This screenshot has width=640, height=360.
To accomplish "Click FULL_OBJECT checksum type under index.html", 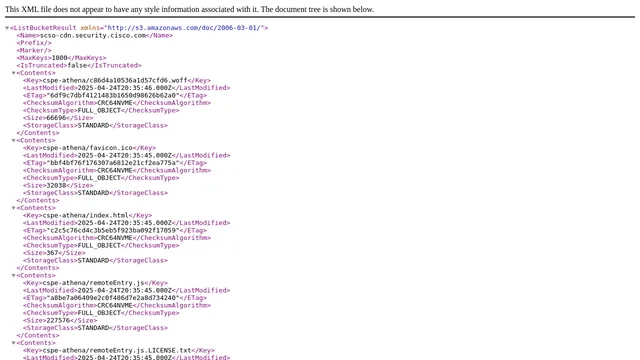I will tap(99, 246).
